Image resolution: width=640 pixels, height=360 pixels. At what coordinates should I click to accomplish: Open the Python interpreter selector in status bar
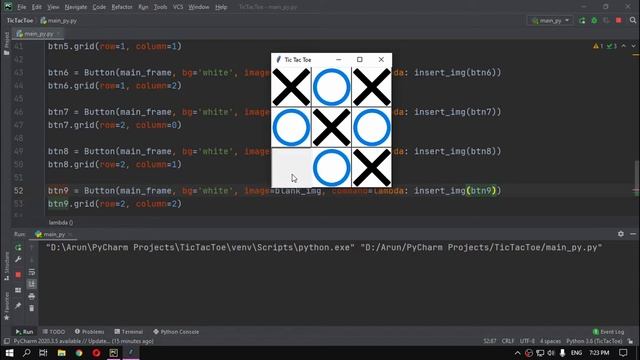[x=594, y=341]
